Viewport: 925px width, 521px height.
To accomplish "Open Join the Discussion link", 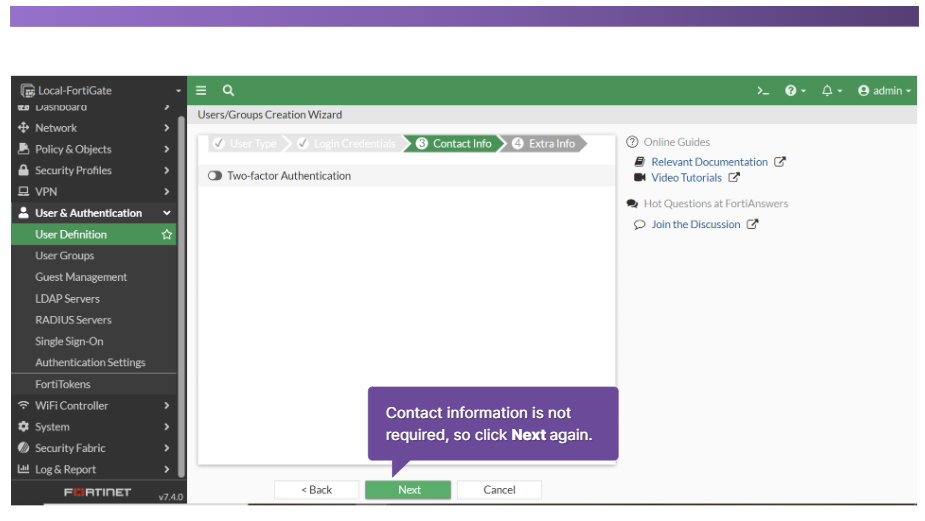I will tap(696, 224).
